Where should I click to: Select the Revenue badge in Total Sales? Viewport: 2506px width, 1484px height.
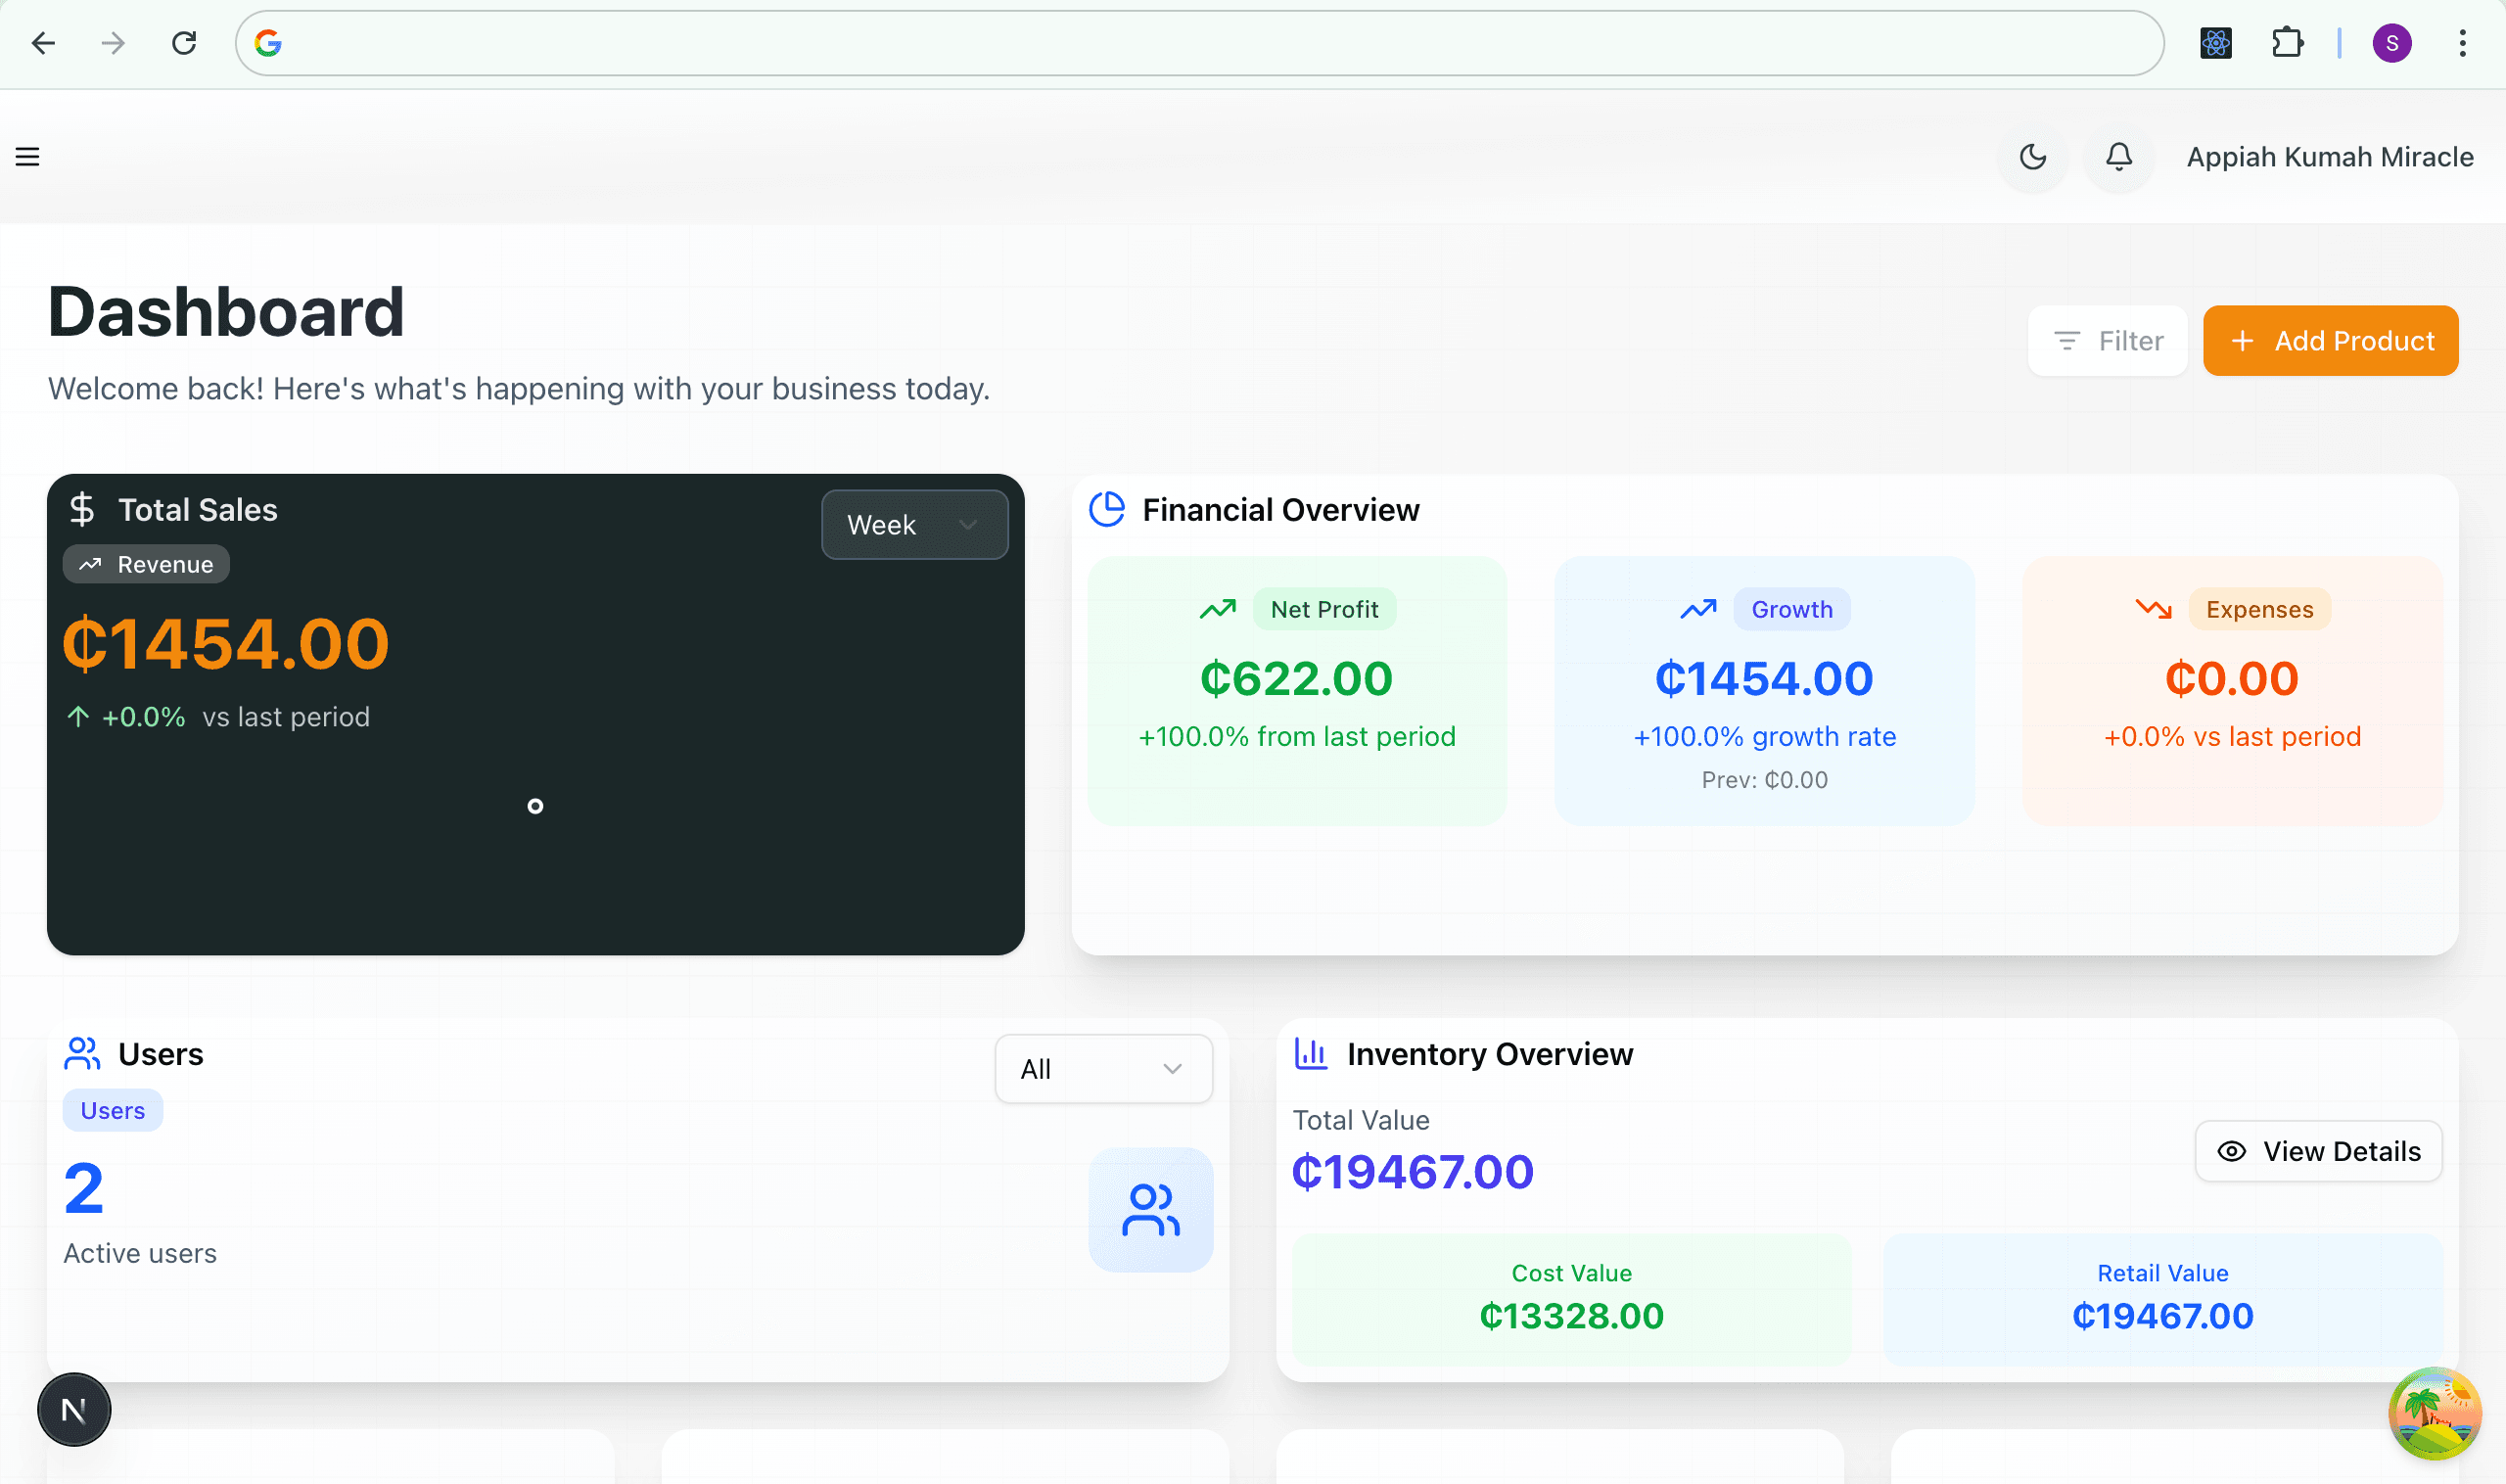(x=147, y=564)
